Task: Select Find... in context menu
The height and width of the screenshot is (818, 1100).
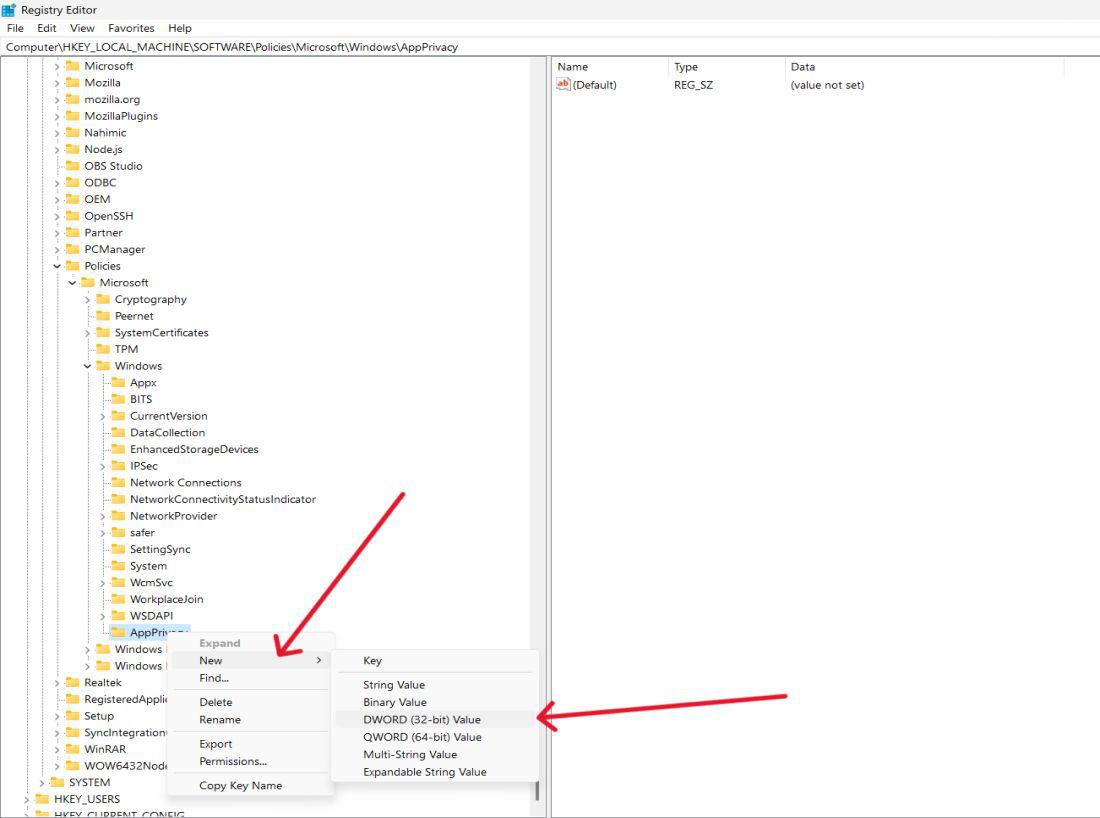Action: pos(250,678)
